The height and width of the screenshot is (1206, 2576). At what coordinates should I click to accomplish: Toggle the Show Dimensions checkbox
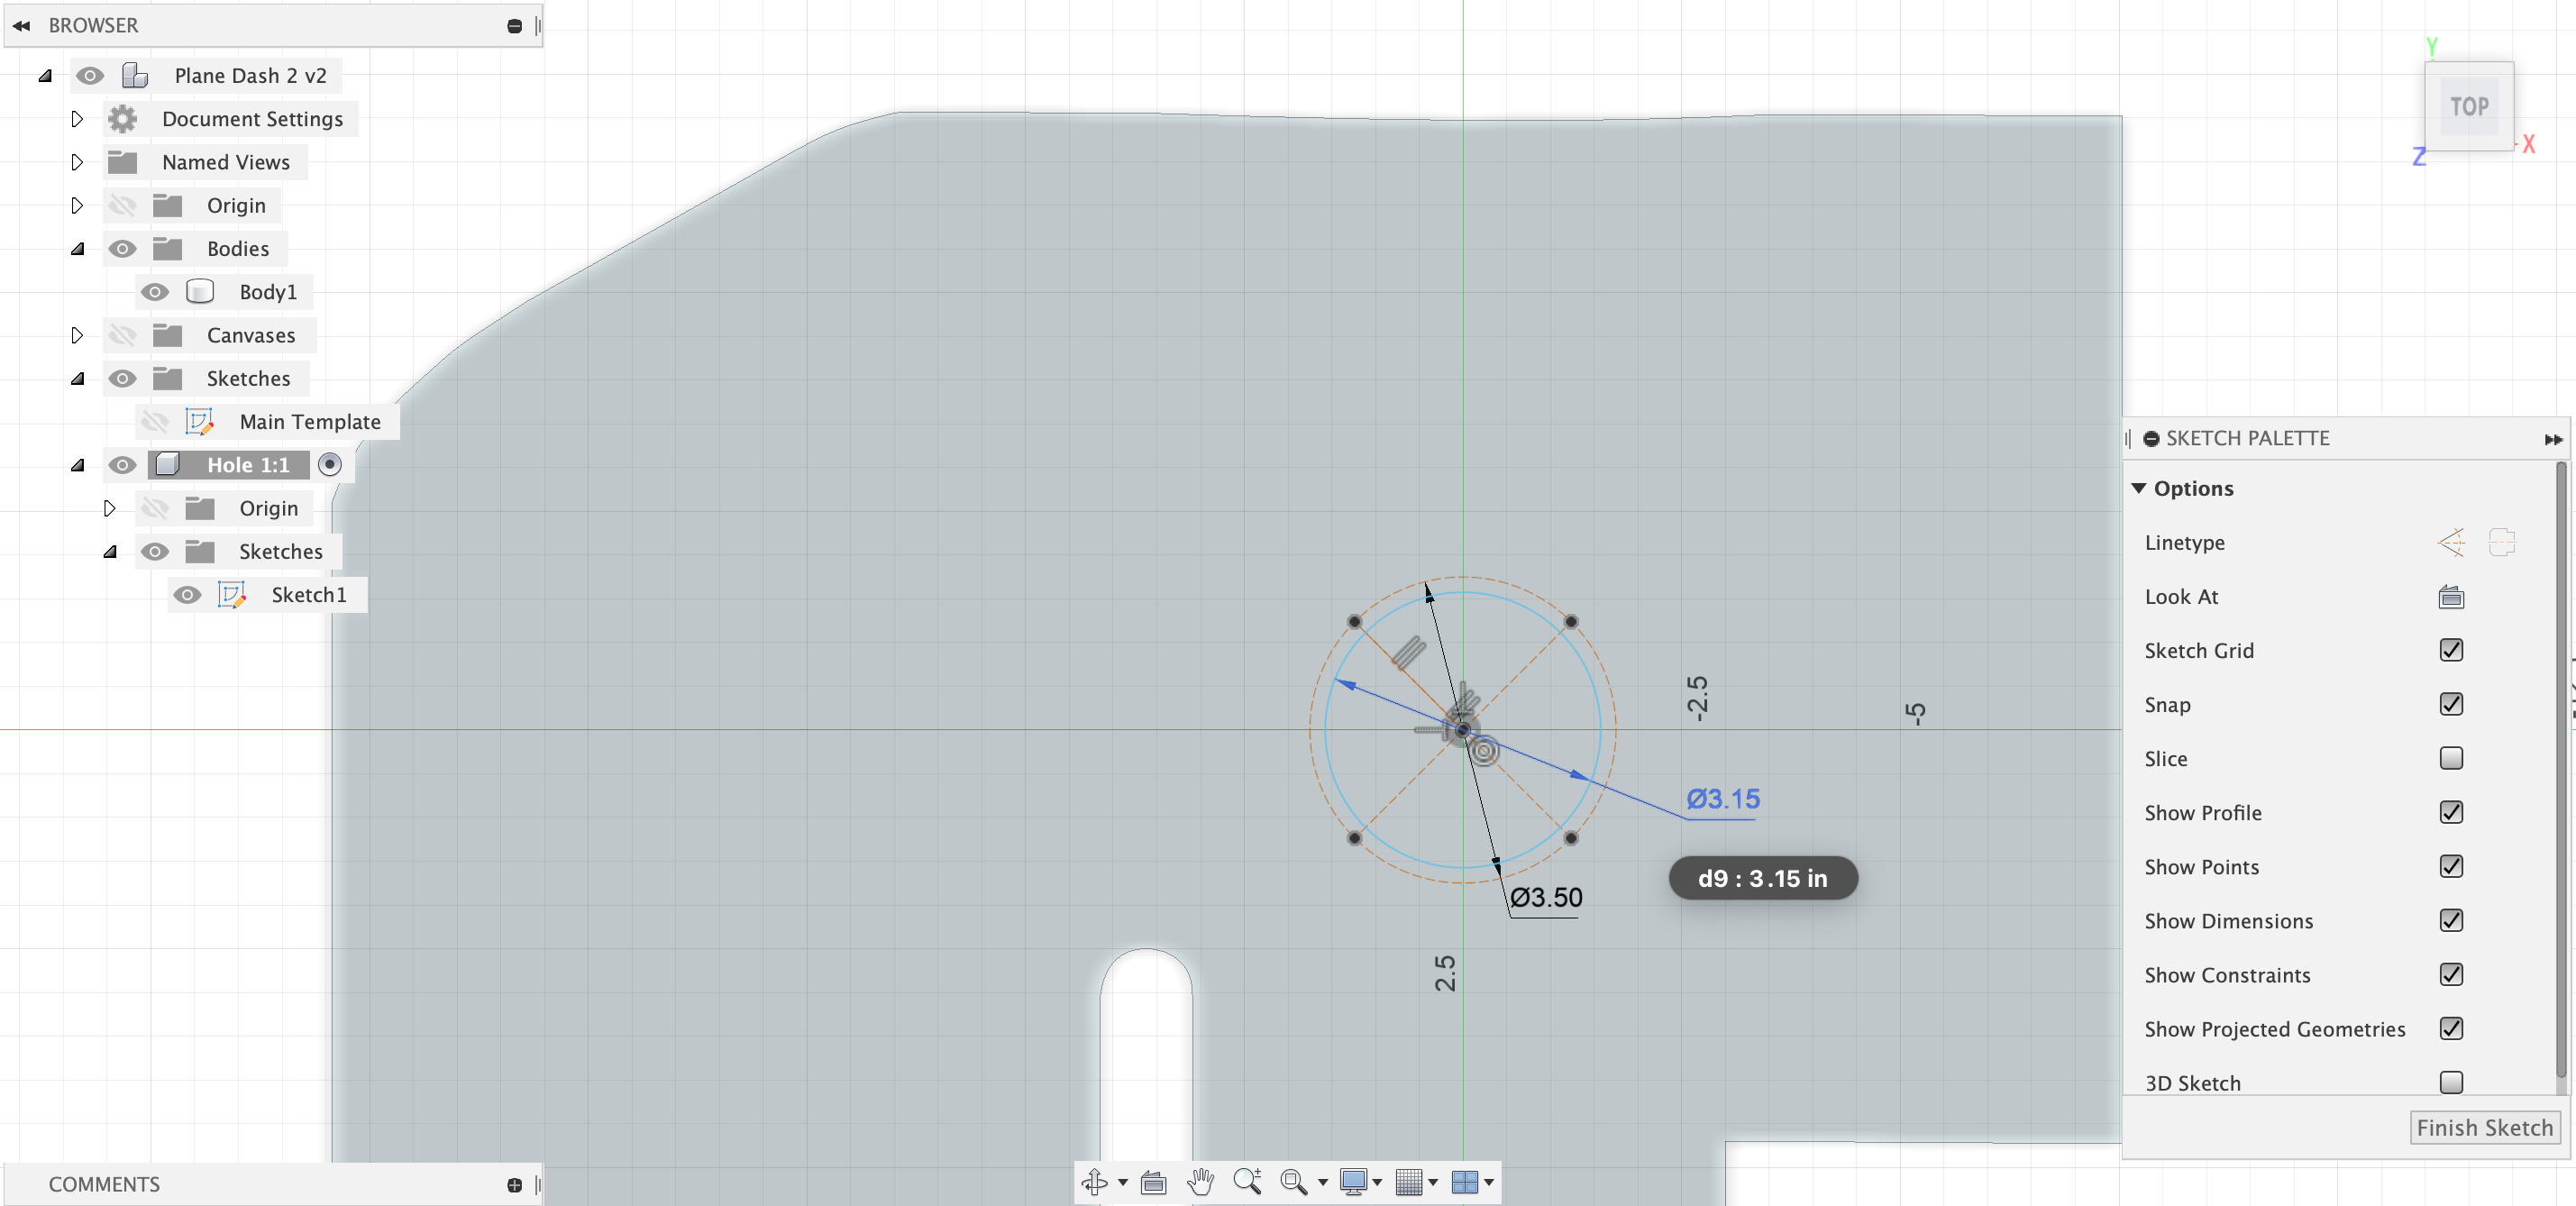[2451, 921]
